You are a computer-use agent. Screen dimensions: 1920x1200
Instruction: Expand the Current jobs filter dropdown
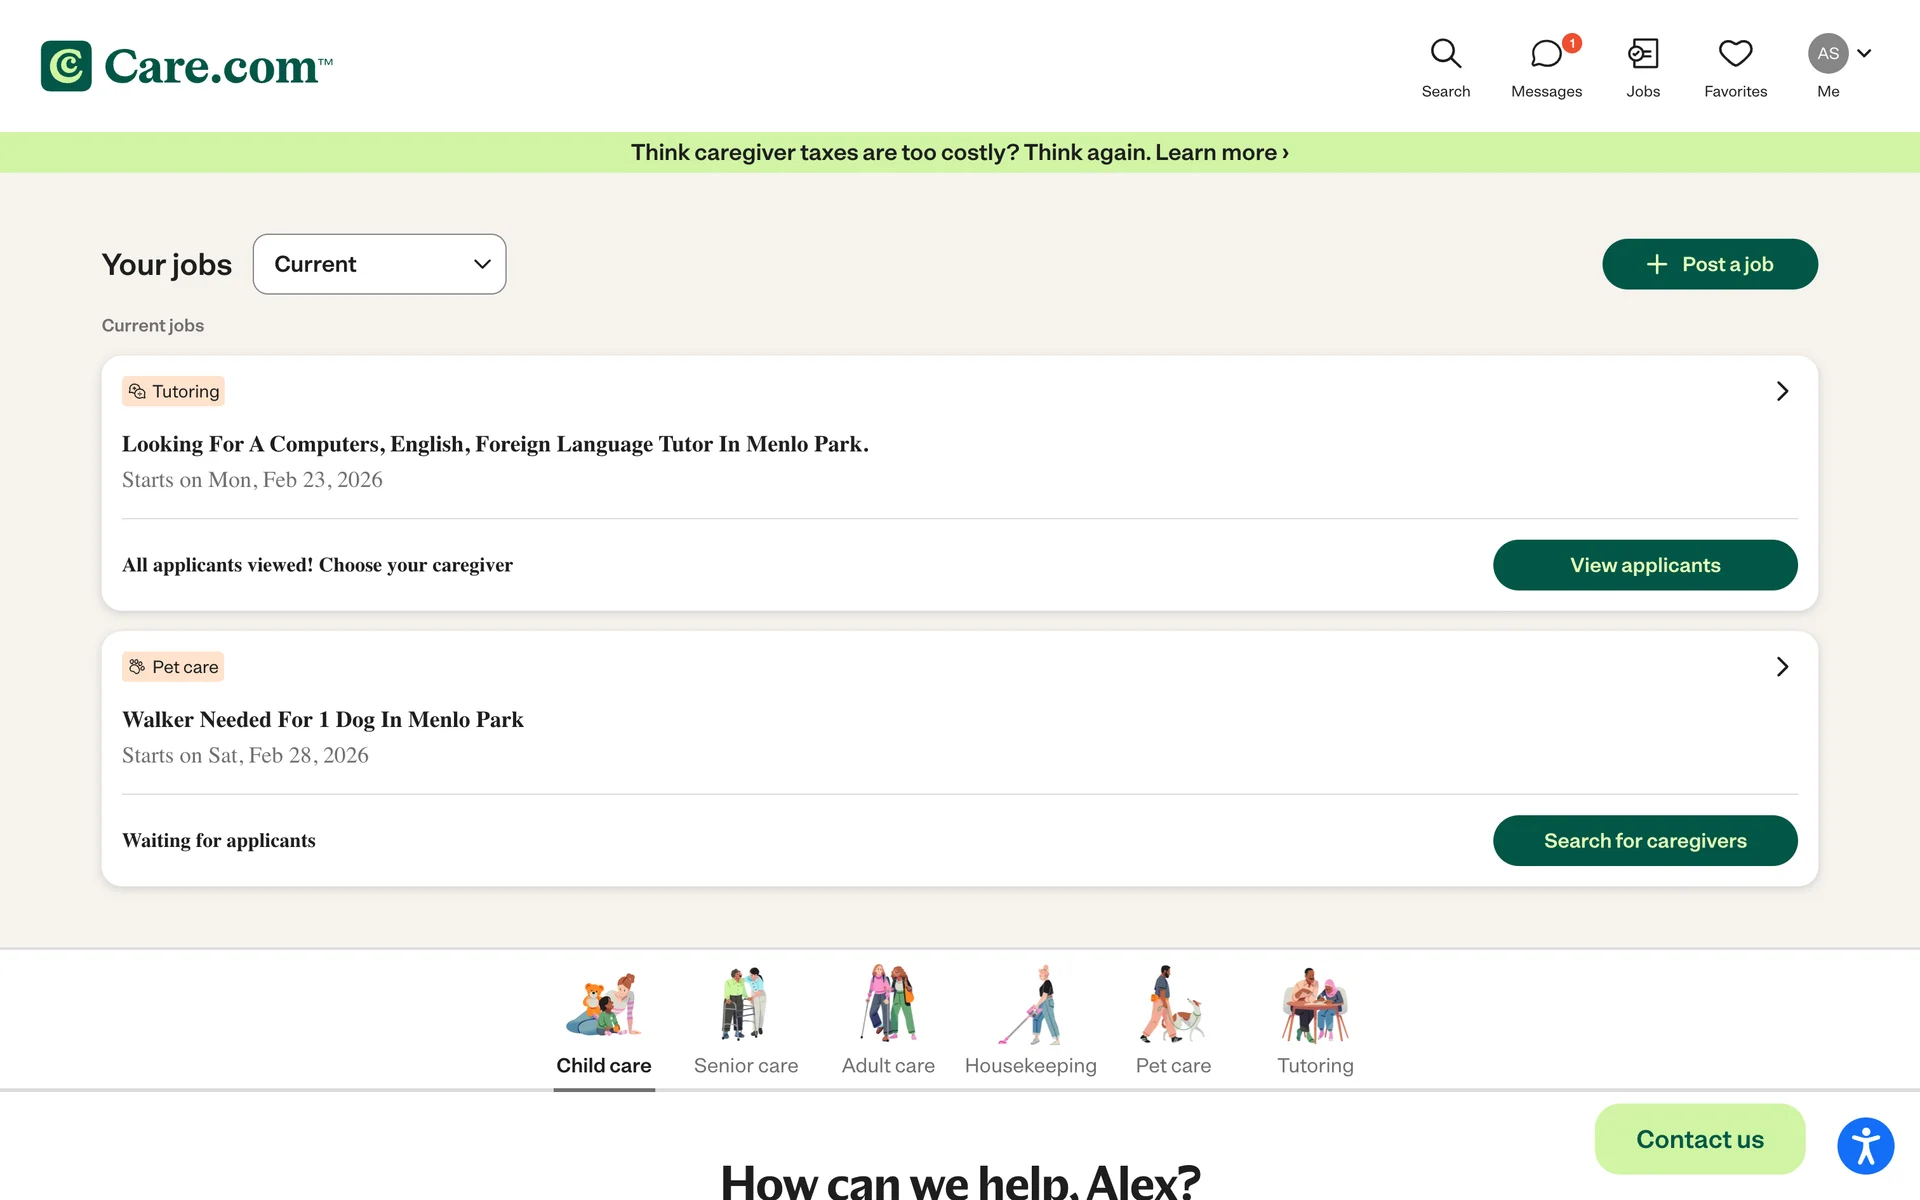(x=379, y=264)
